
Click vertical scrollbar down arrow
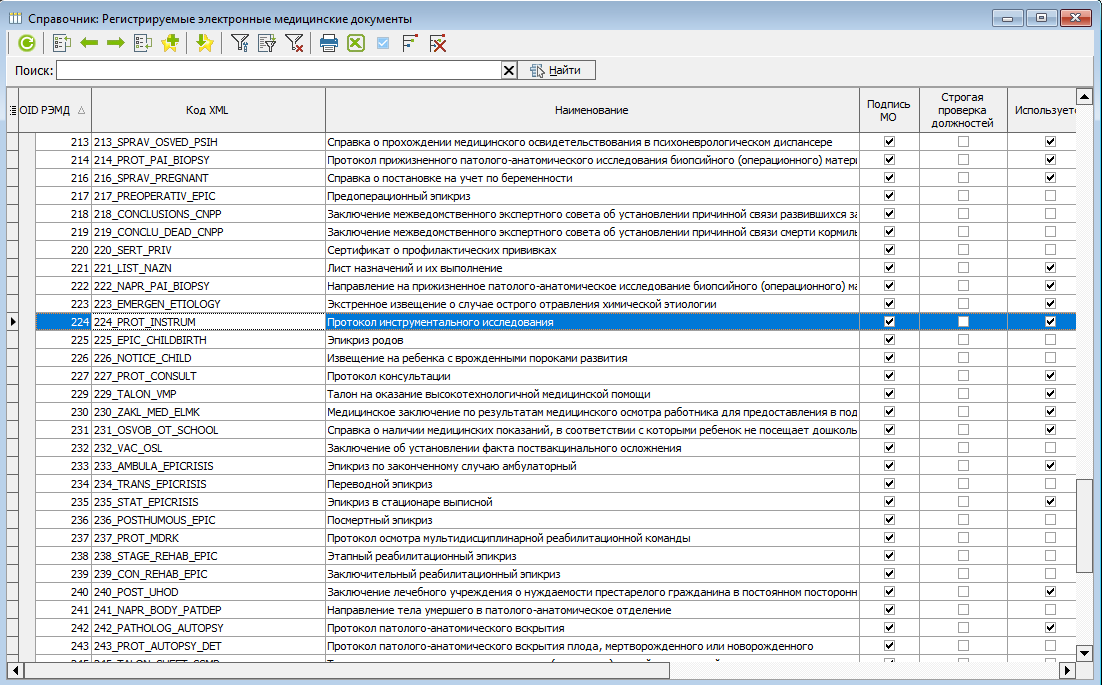(x=1084, y=653)
